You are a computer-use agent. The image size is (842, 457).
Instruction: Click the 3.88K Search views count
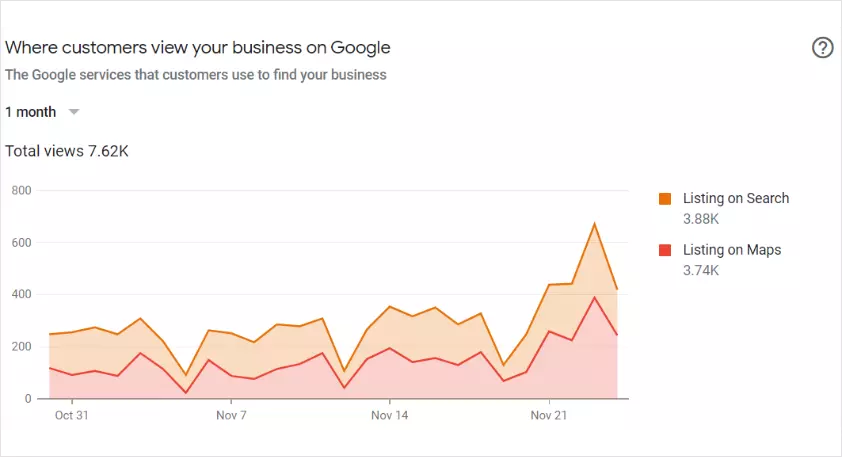703,218
